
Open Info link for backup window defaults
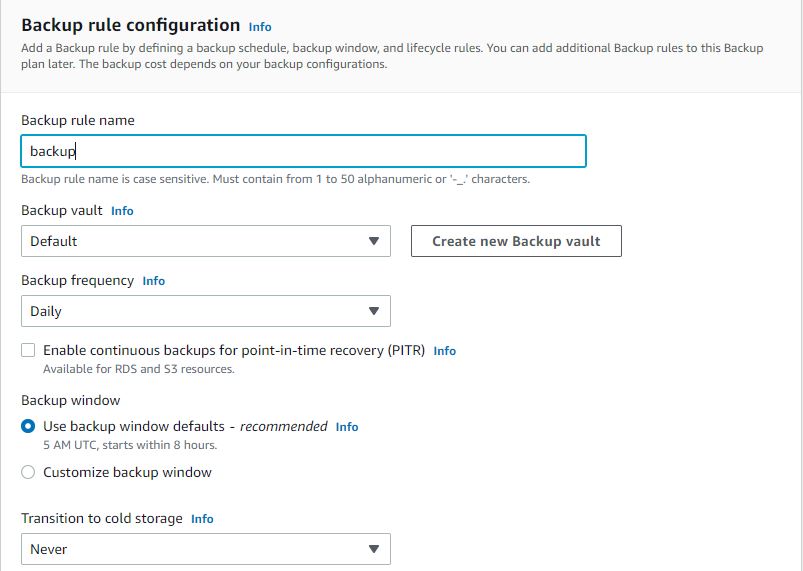(x=347, y=427)
